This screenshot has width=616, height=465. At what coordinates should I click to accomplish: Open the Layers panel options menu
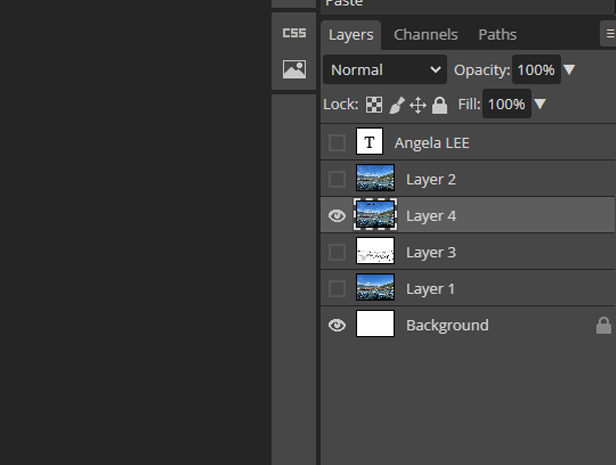pos(609,34)
